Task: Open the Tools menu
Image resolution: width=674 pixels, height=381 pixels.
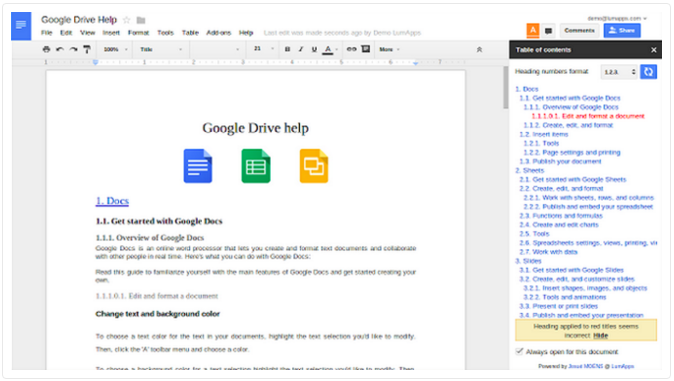Action: point(165,33)
